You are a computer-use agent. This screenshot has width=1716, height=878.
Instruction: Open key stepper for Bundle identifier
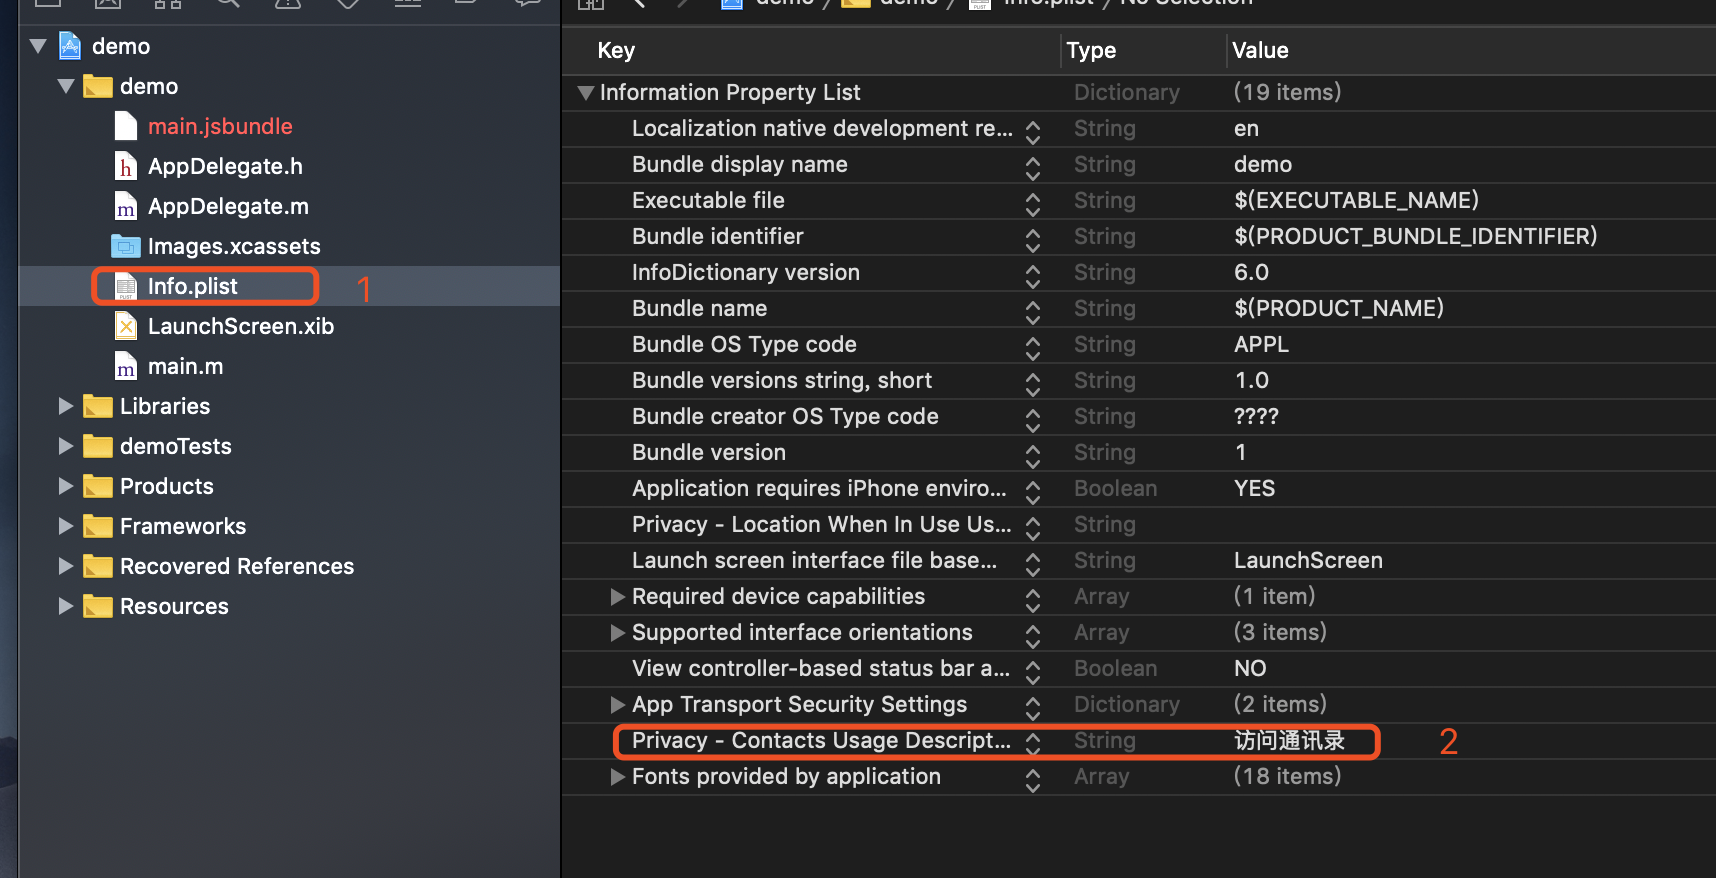pos(1033,238)
